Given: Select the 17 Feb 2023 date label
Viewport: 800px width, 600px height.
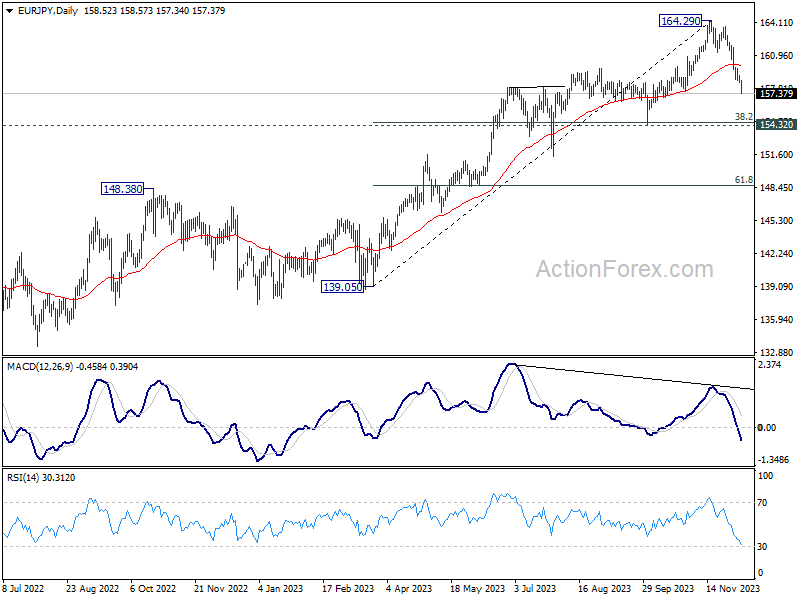Looking at the screenshot, I should (x=348, y=588).
